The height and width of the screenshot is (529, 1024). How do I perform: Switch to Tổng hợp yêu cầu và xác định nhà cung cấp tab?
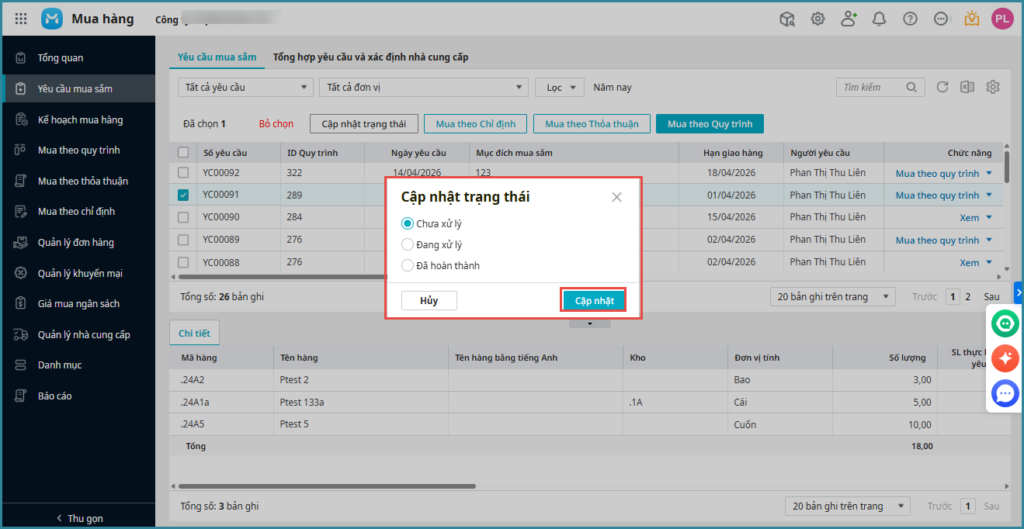point(370,57)
